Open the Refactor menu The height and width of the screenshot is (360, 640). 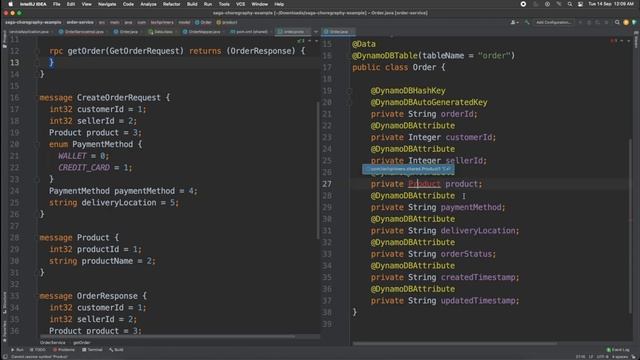coord(171,4)
